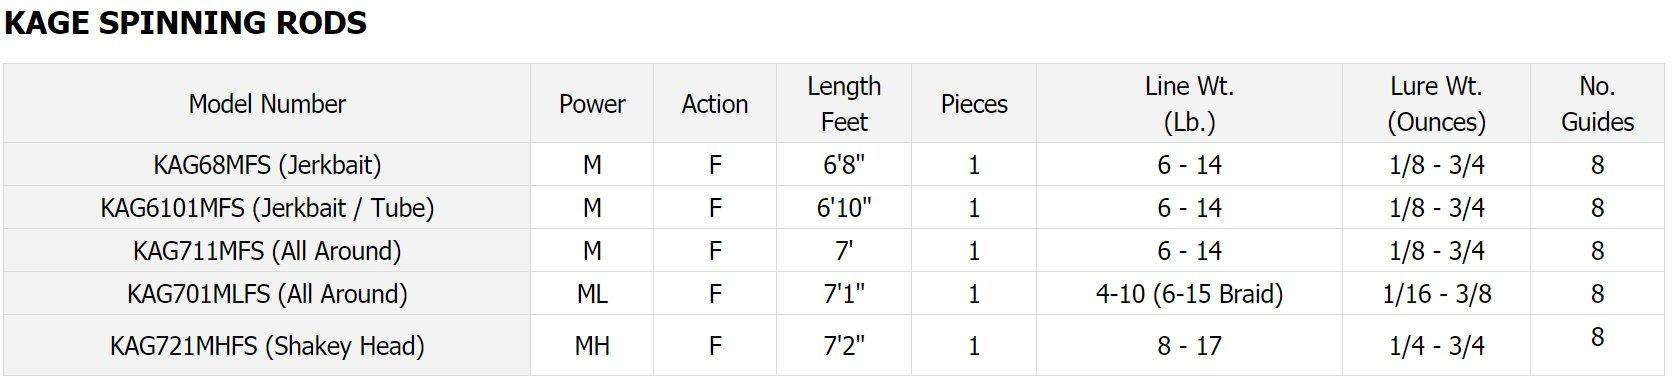The image size is (1674, 386).
Task: Click the 8 - 17 line weight cell
Action: pos(1189,346)
